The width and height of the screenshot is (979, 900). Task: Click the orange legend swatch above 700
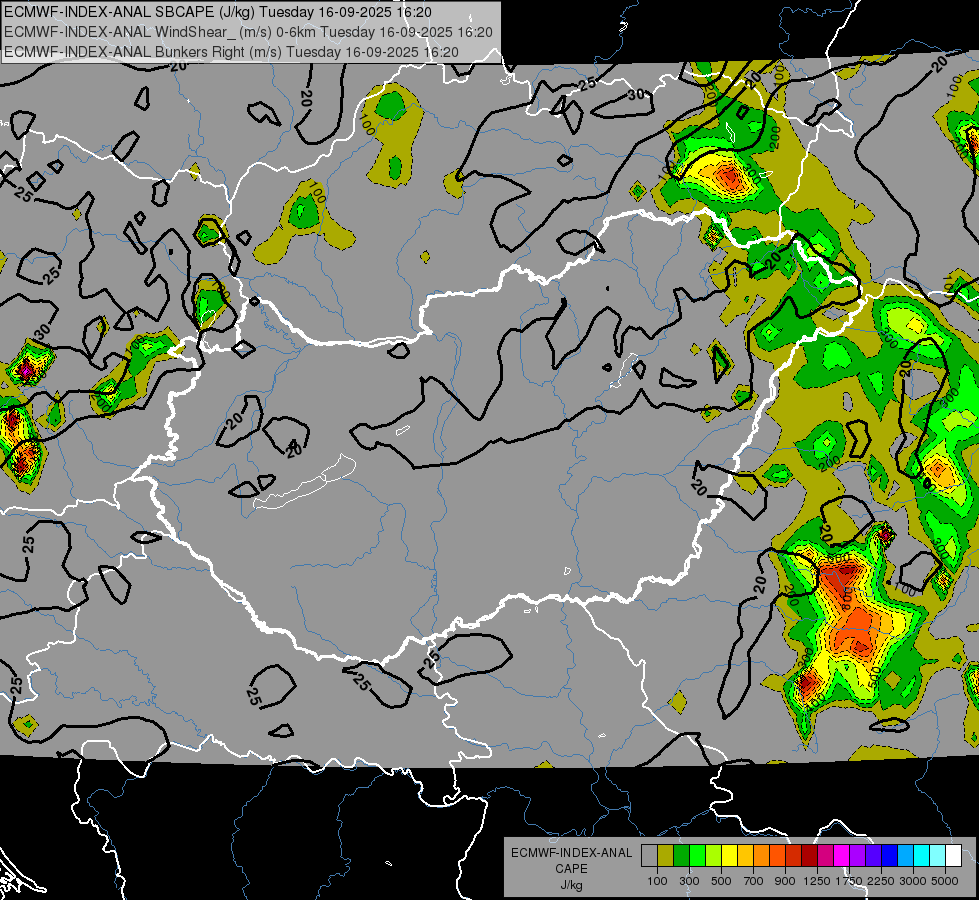point(761,856)
